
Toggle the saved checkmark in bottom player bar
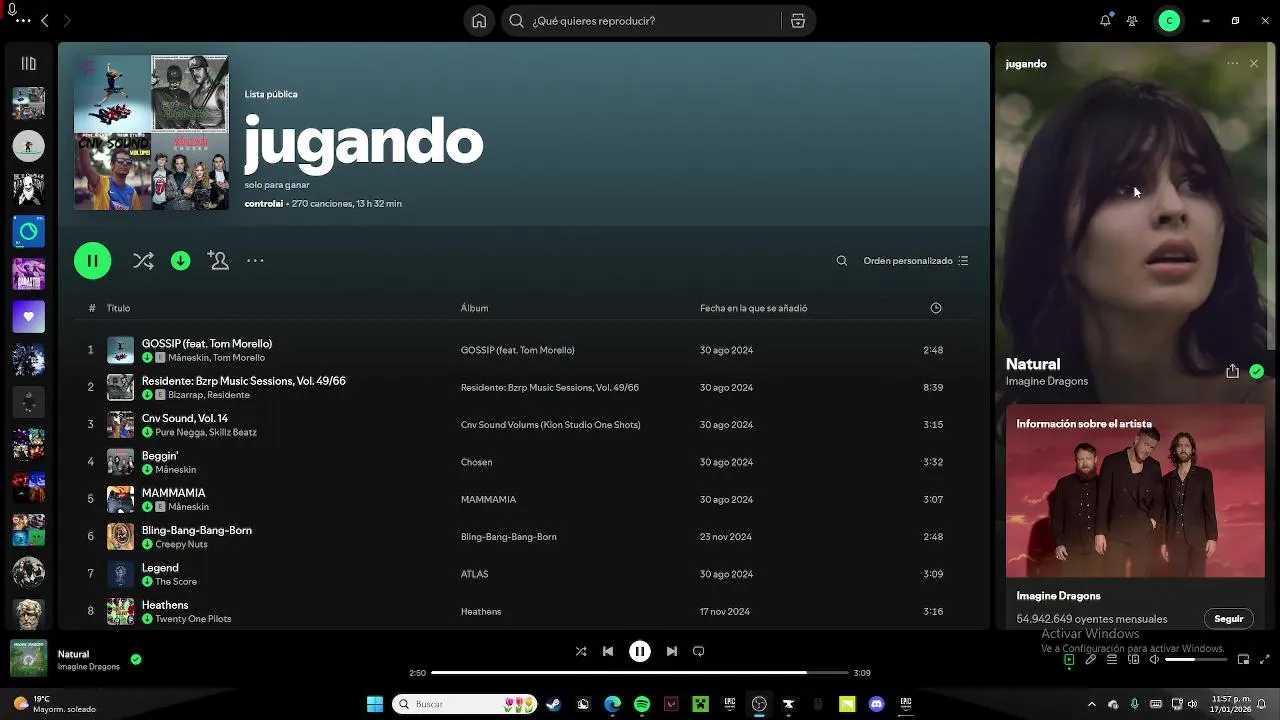(136, 660)
